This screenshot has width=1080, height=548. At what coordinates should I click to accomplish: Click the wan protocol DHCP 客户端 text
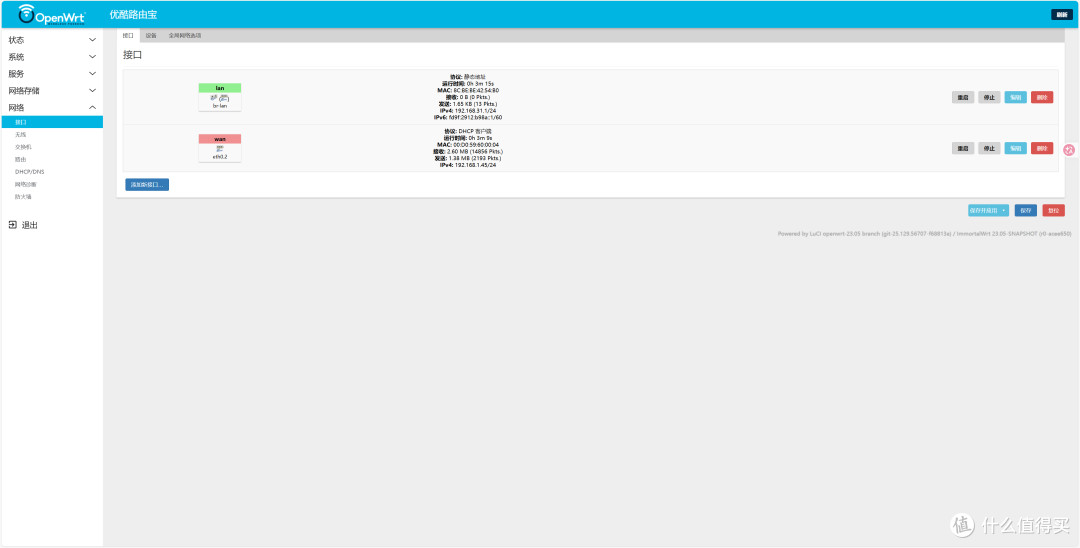468,131
